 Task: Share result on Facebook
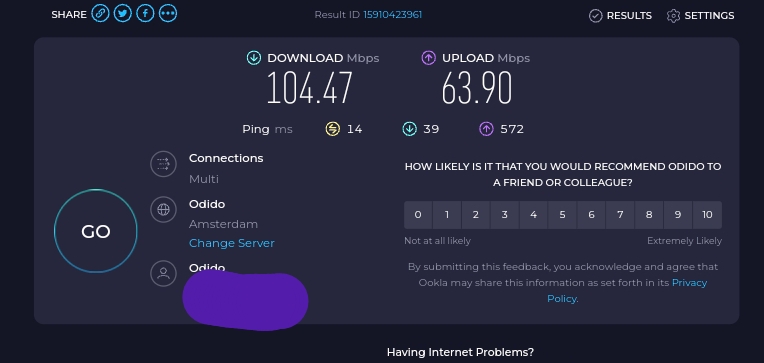[x=145, y=14]
